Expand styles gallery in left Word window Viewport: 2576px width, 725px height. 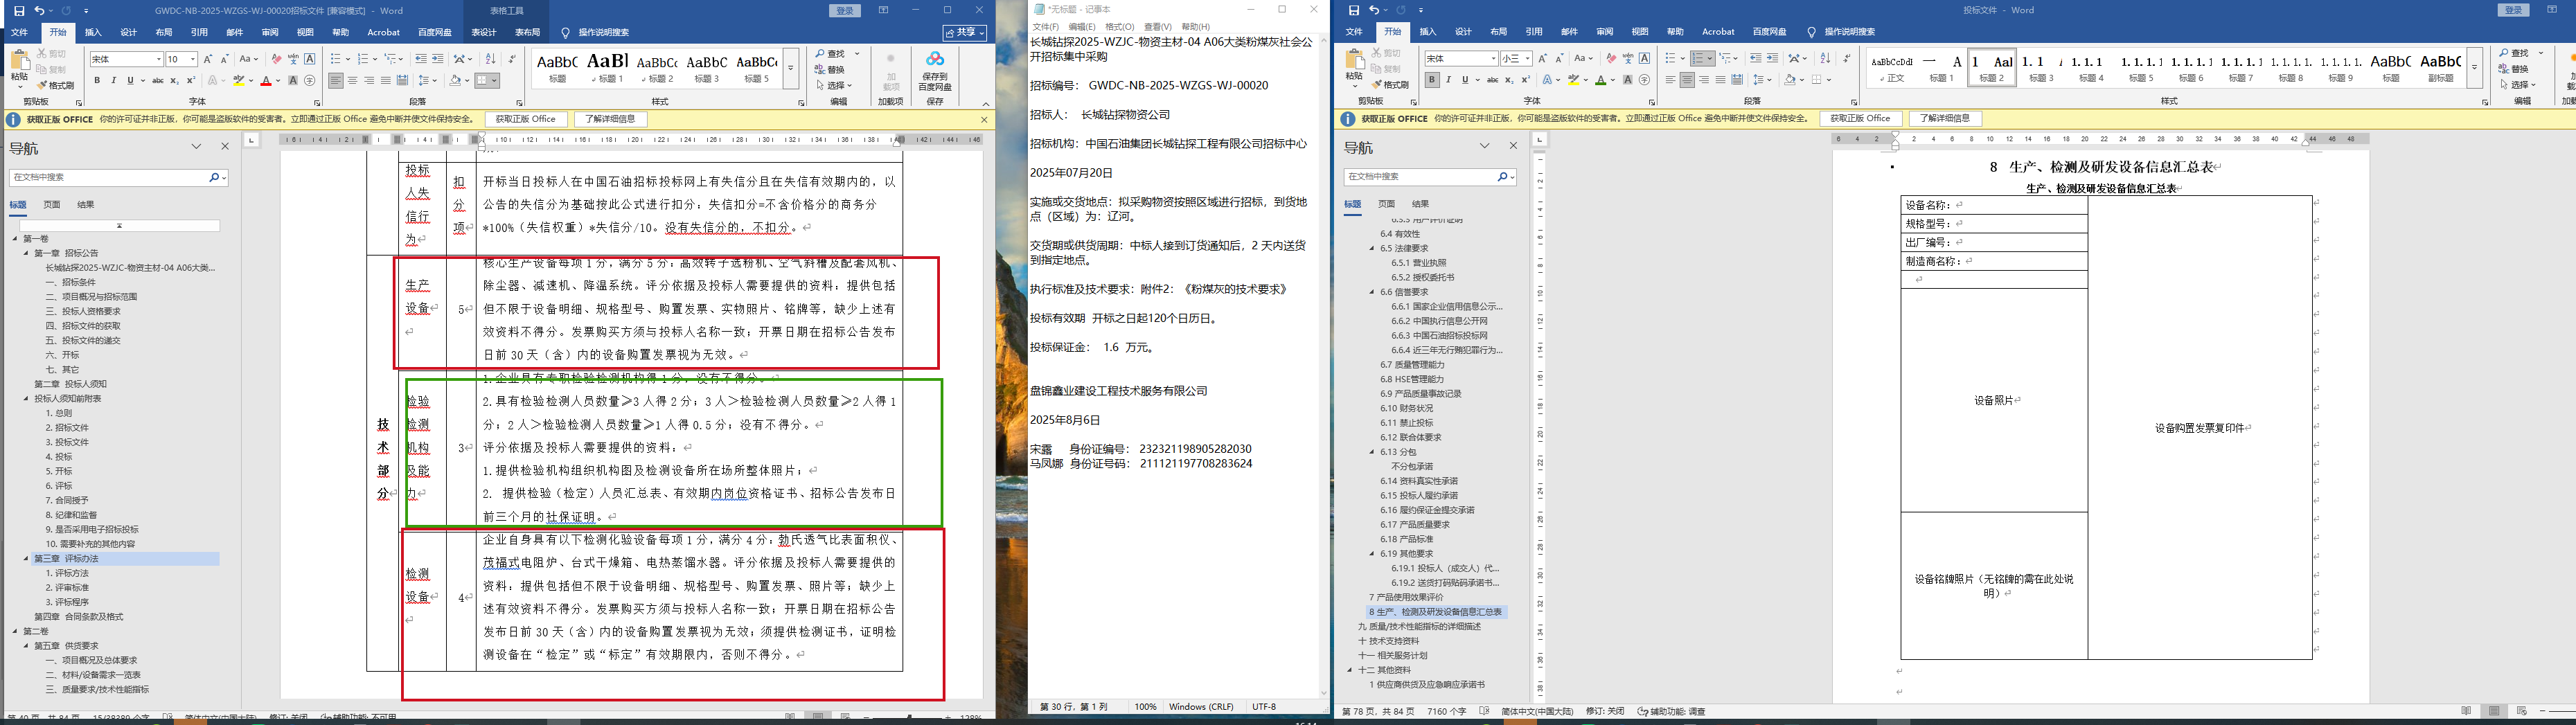(790, 69)
